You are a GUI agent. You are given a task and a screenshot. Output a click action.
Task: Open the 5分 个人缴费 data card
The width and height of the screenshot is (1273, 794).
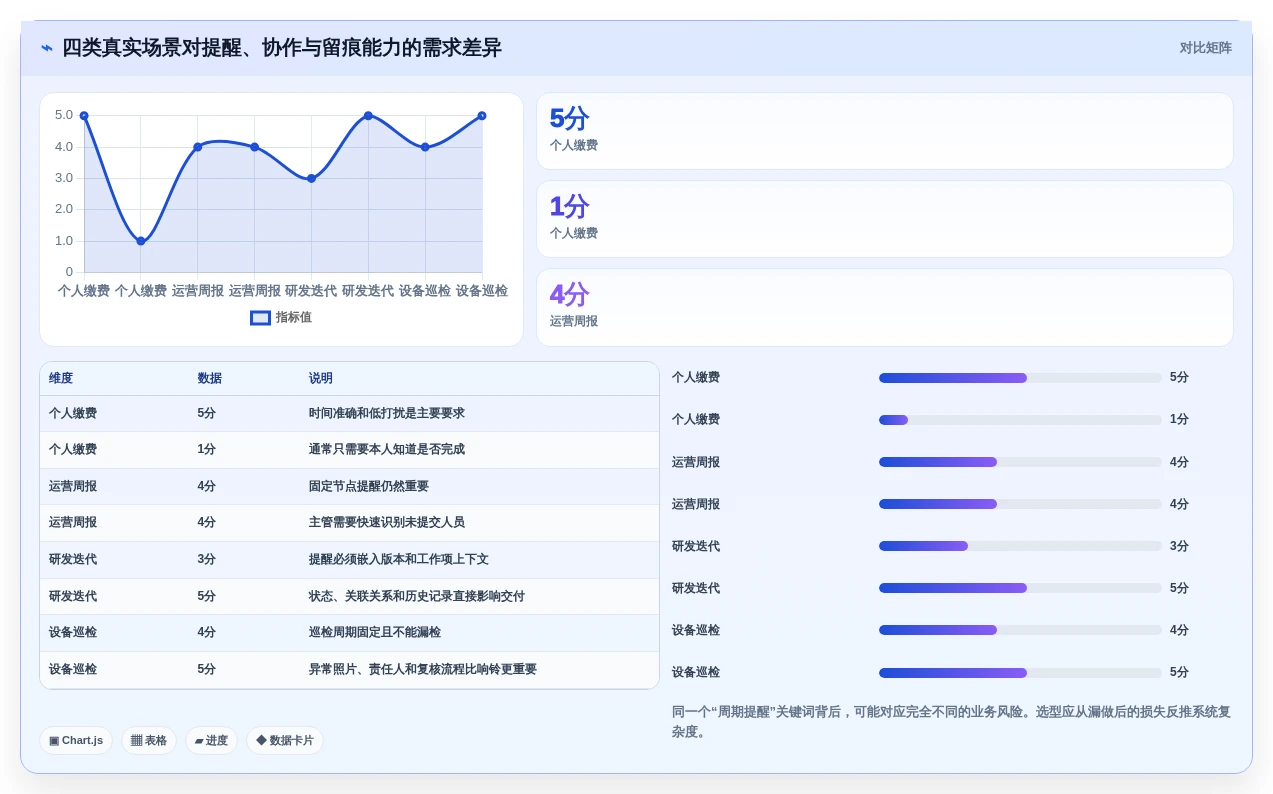[884, 131]
